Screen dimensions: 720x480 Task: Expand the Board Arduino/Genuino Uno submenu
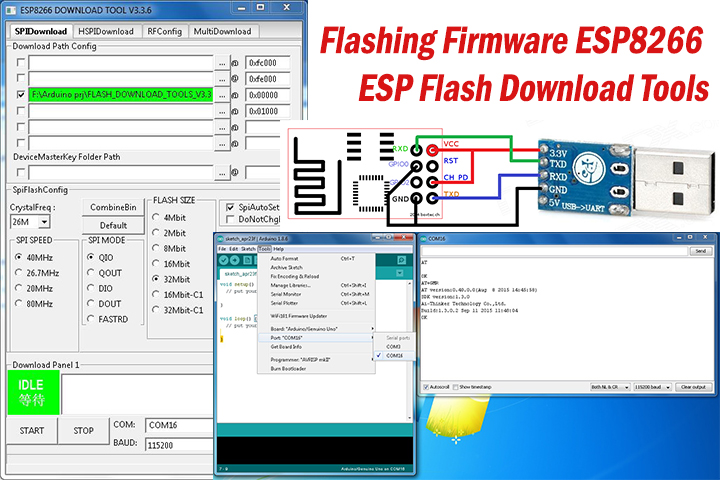pyautogui.click(x=316, y=329)
